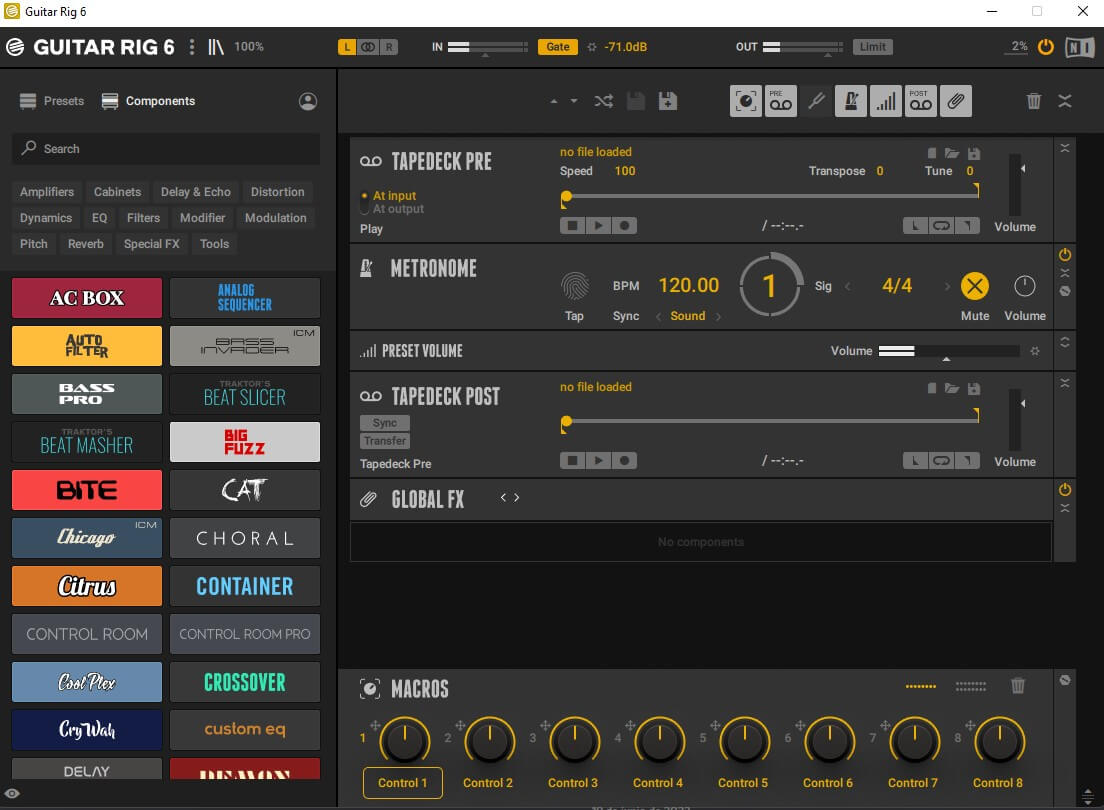Shuffle presets with the random icon
Image resolution: width=1104 pixels, height=810 pixels.
[603, 101]
